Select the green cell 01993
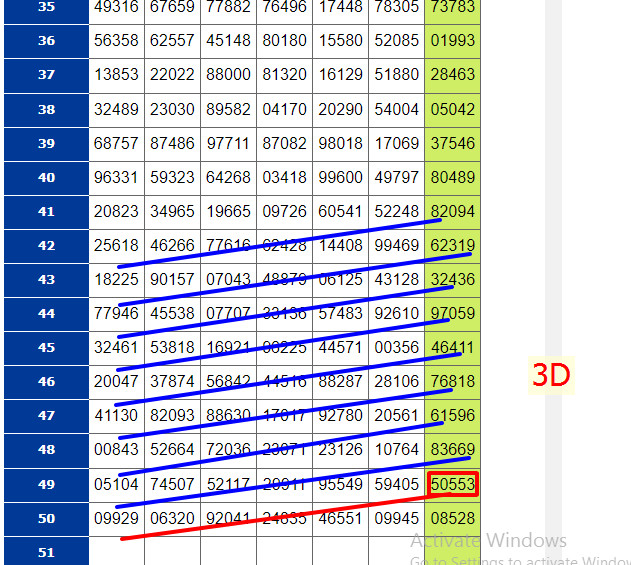The image size is (631, 565). pos(453,41)
